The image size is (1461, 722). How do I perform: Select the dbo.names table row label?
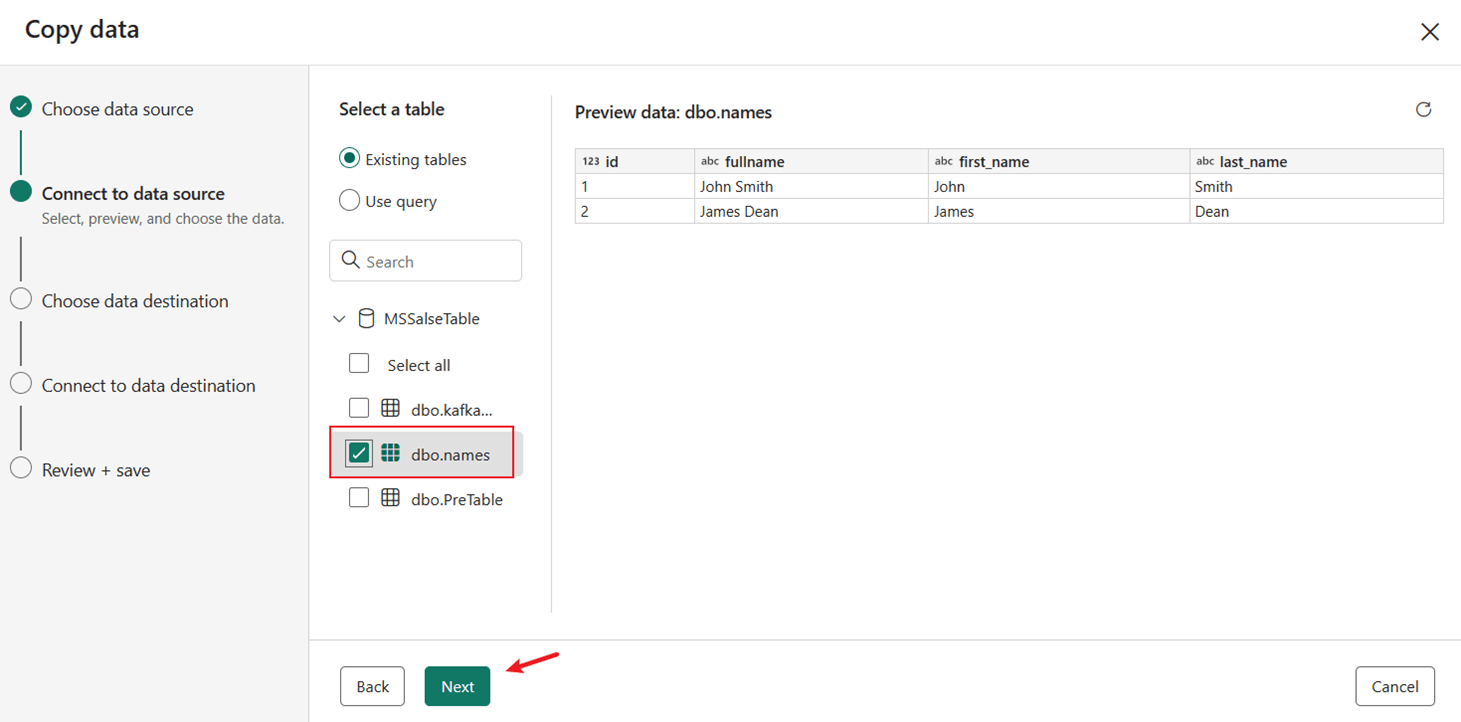[x=451, y=455]
